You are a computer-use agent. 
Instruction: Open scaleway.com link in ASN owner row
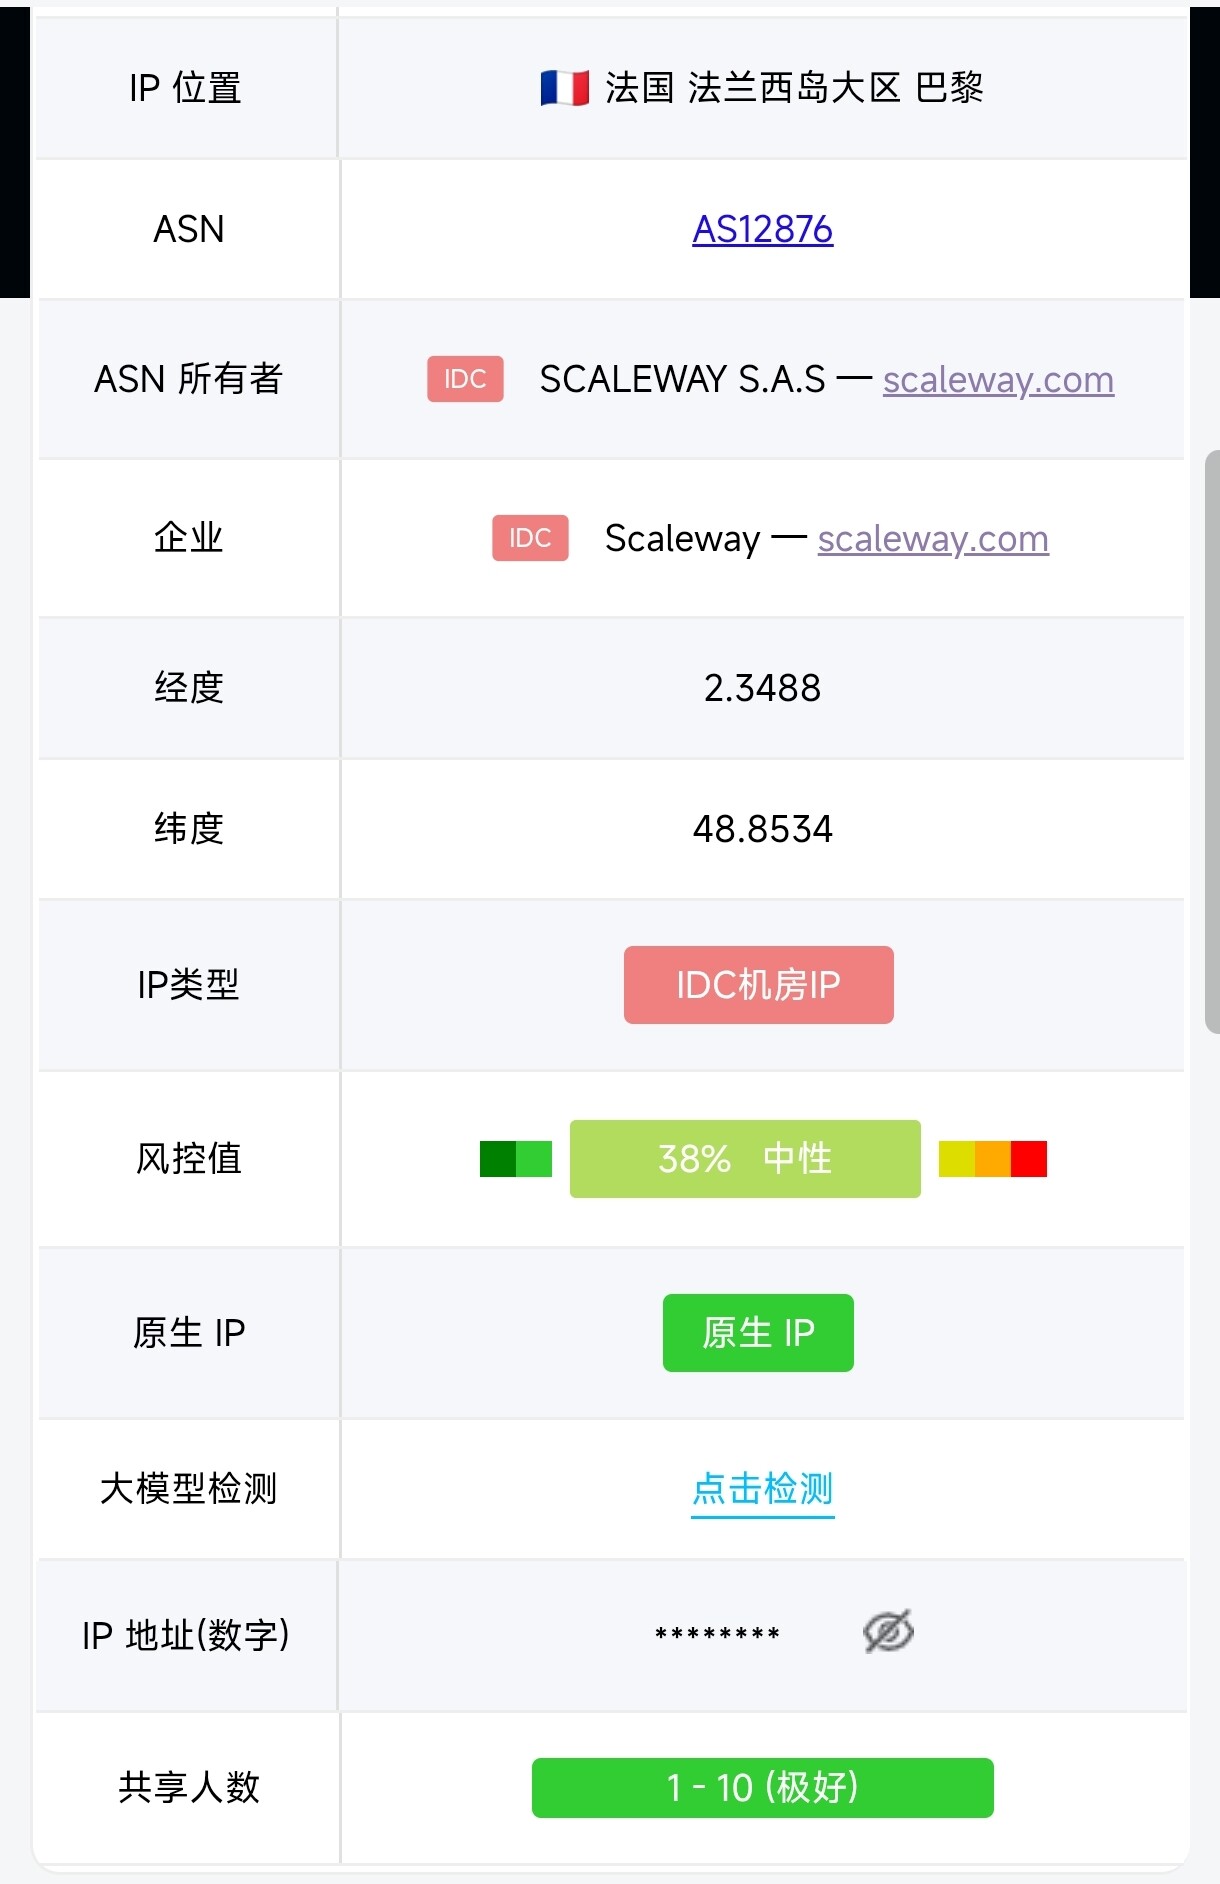click(x=998, y=380)
